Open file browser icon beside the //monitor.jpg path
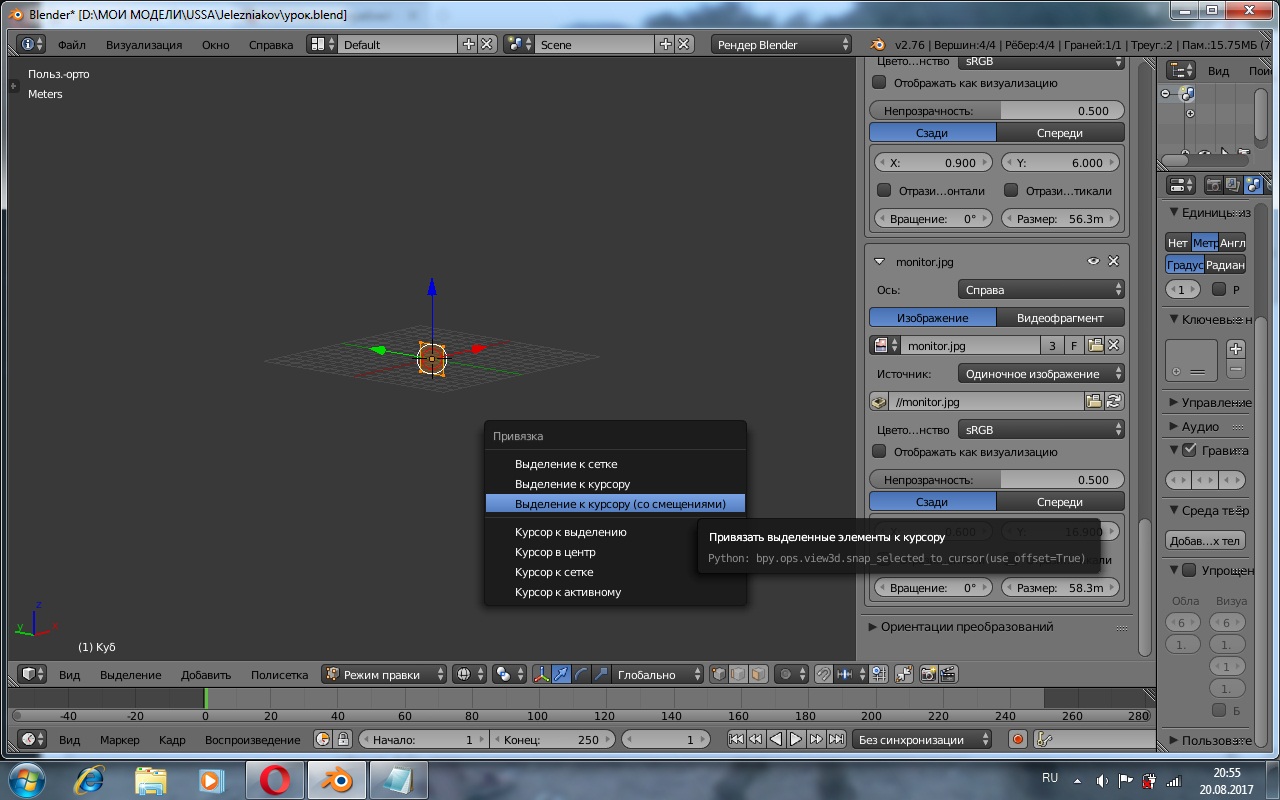This screenshot has width=1280, height=800. click(x=1094, y=402)
